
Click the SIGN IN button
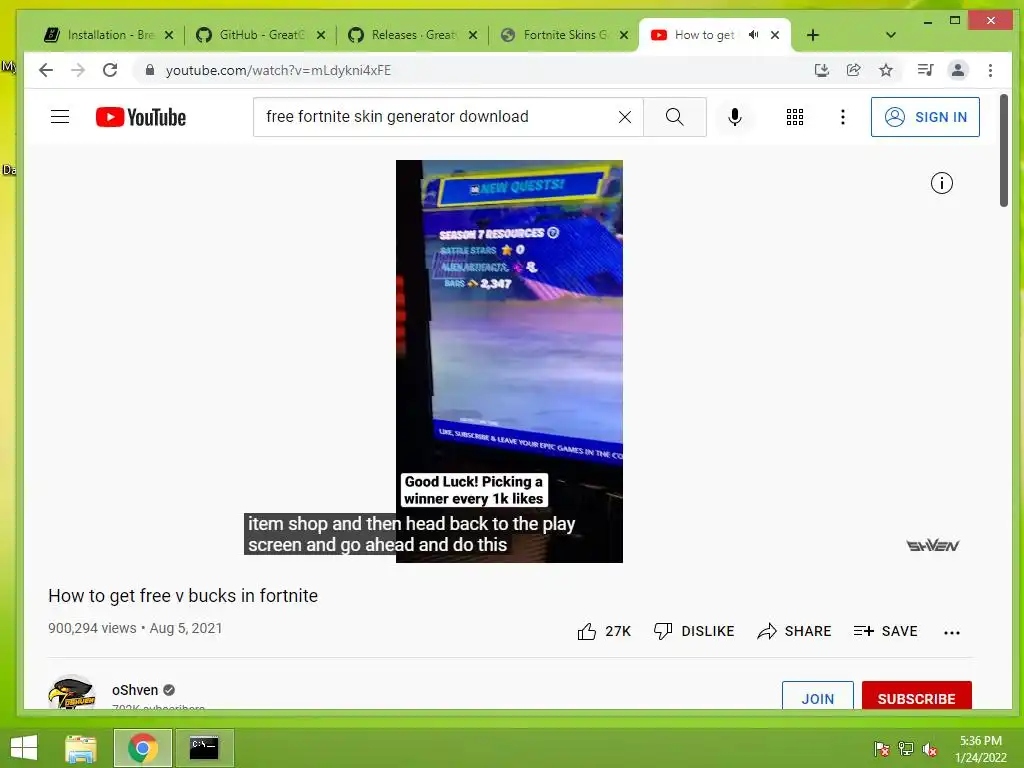pyautogui.click(x=925, y=117)
